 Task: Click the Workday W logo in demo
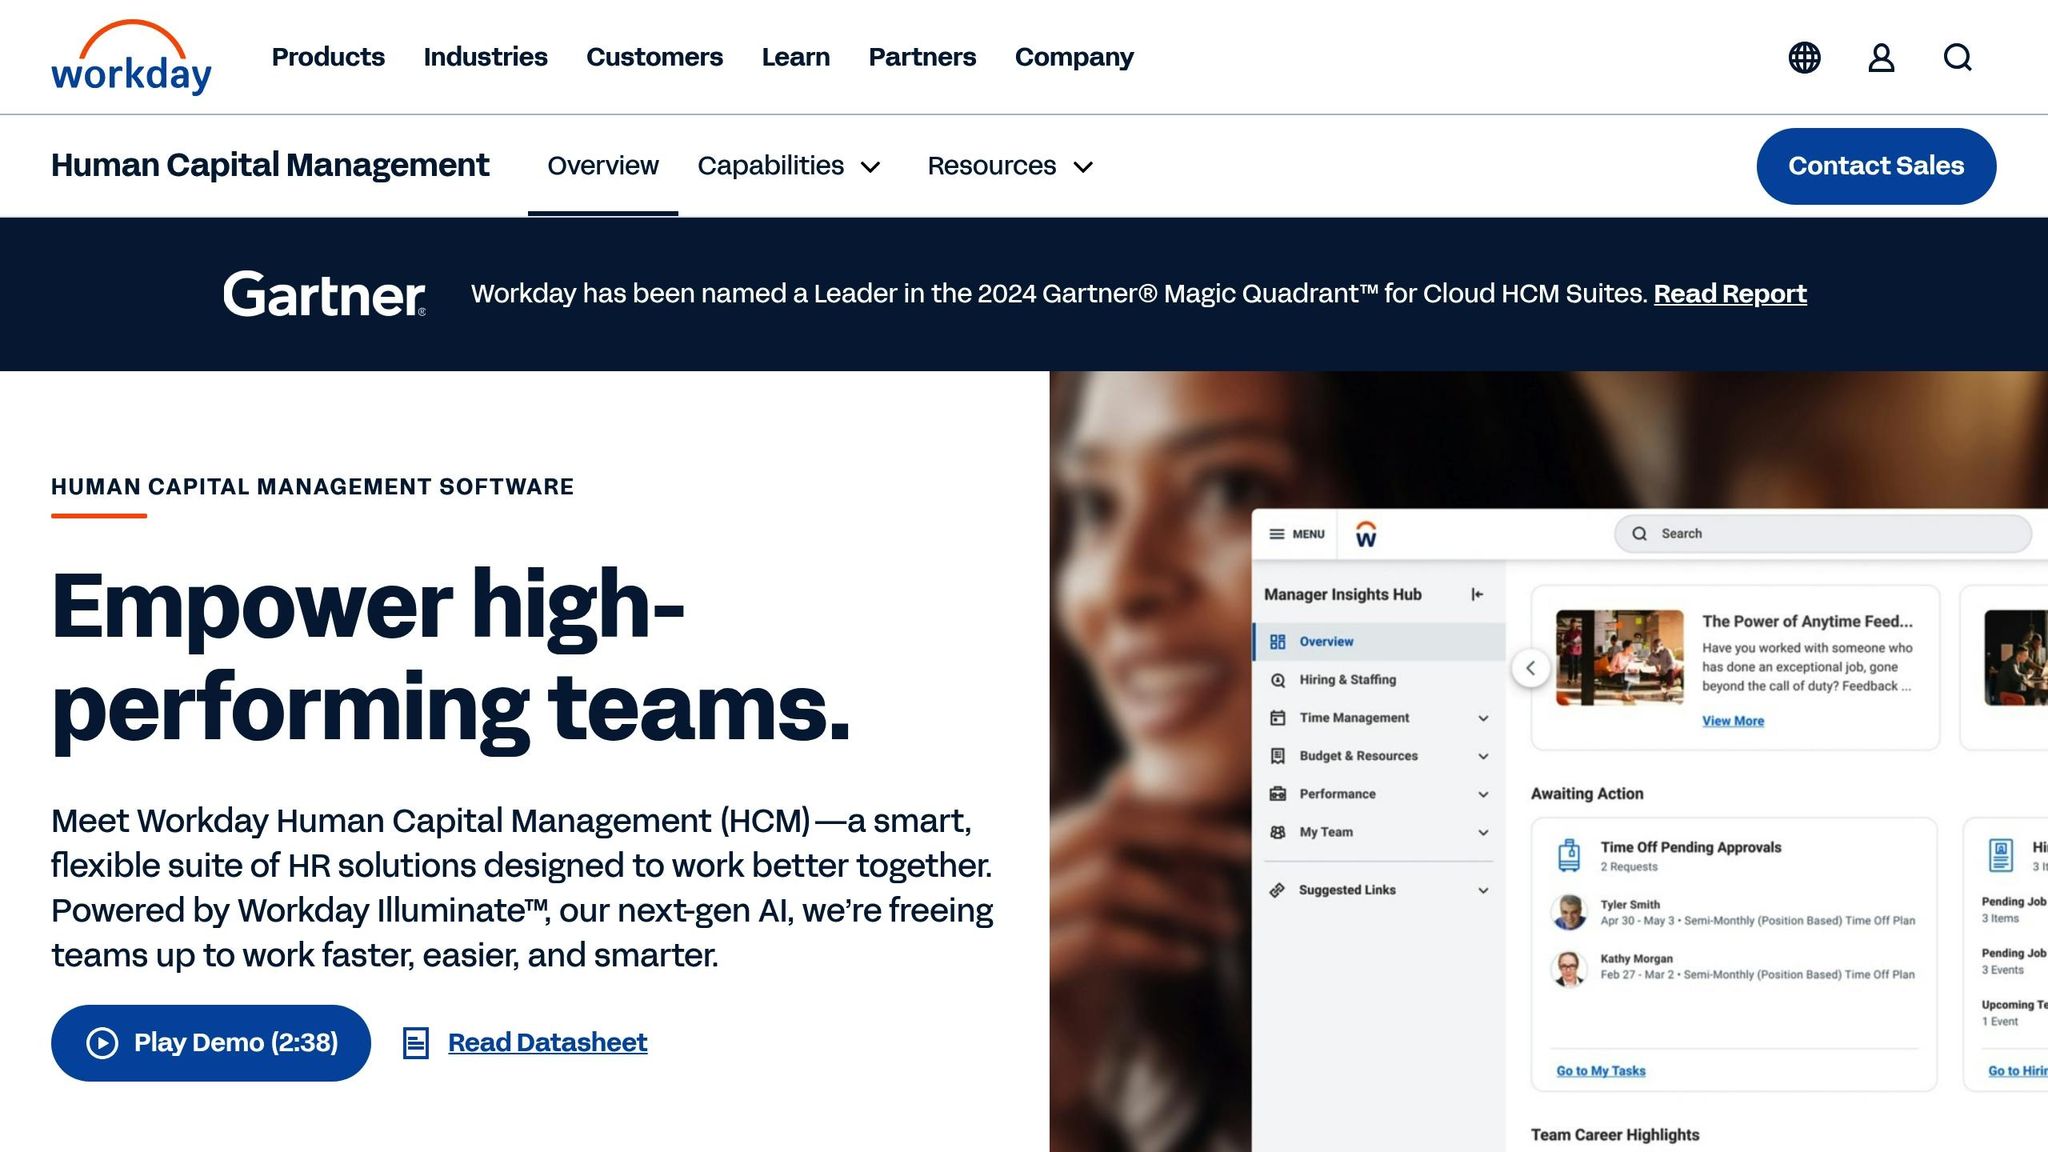coord(1366,534)
